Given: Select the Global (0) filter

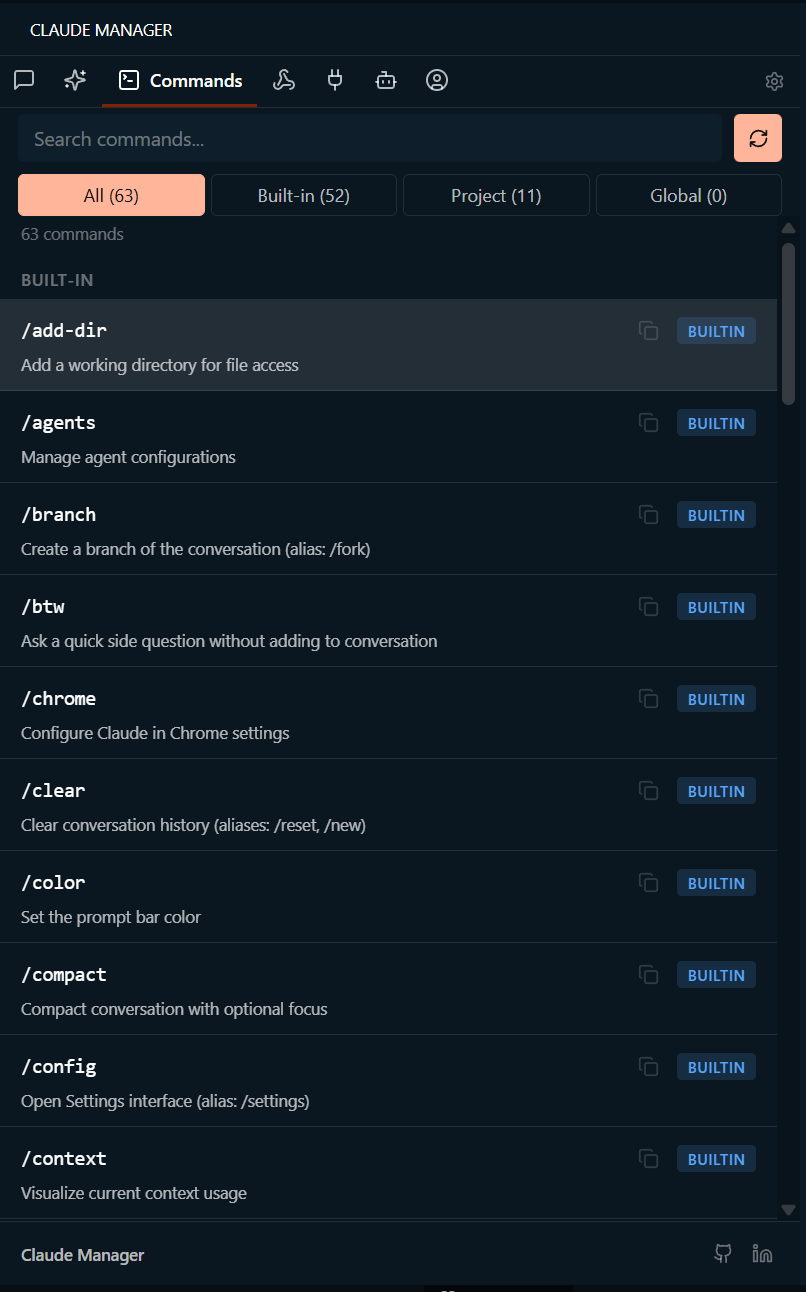Looking at the screenshot, I should click(688, 195).
